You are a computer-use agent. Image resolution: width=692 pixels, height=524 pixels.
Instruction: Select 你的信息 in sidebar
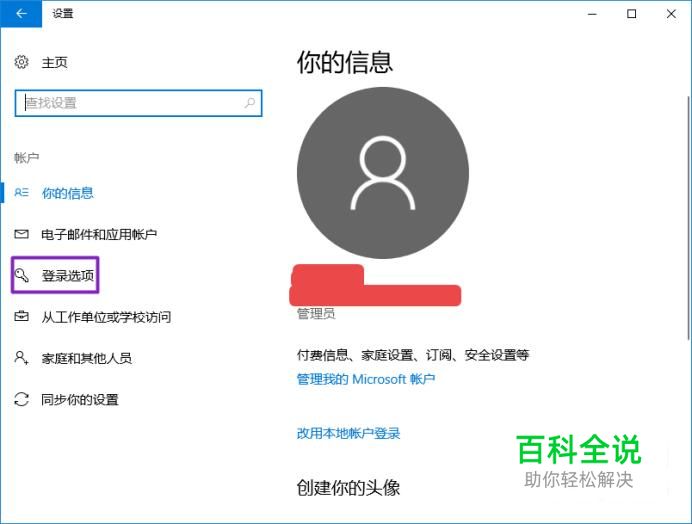click(68, 193)
